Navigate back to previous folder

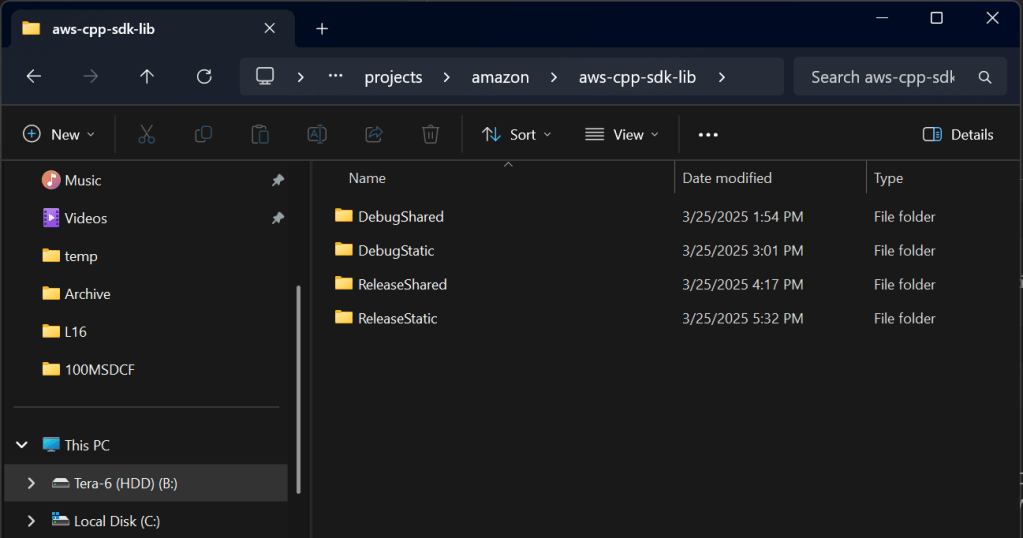(34, 77)
